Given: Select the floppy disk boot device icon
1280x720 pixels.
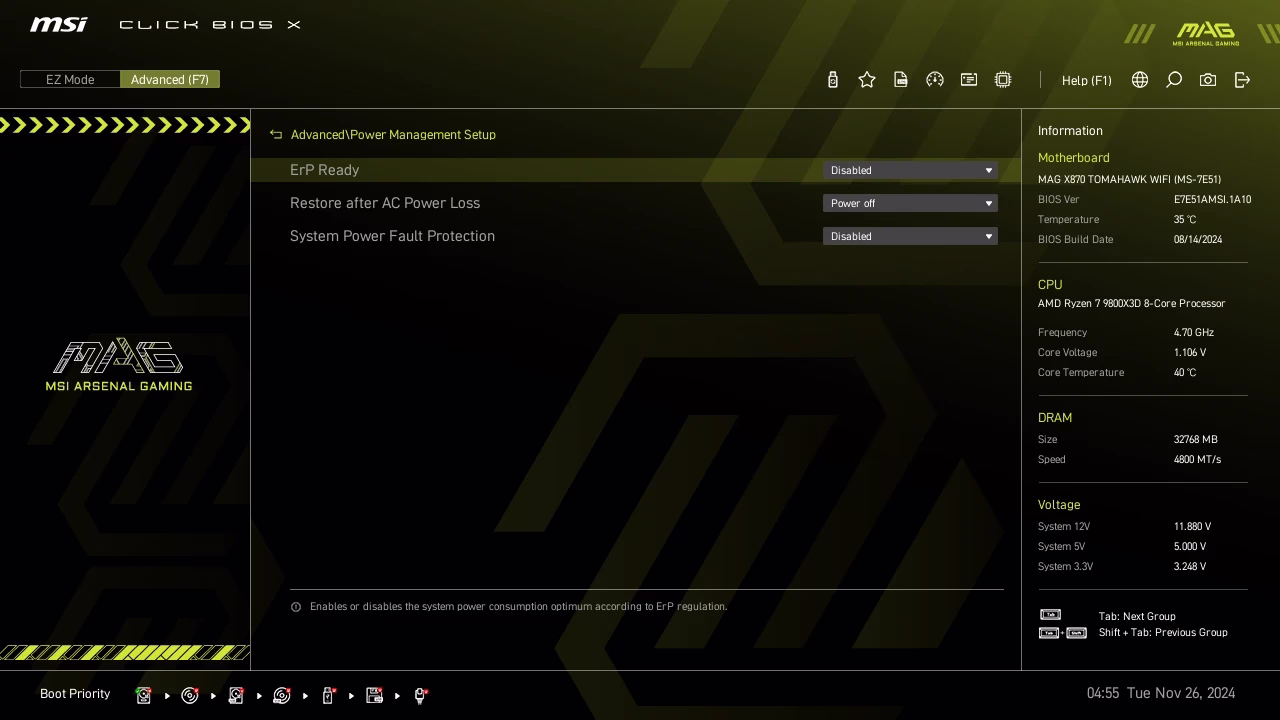Looking at the screenshot, I should tap(375, 695).
